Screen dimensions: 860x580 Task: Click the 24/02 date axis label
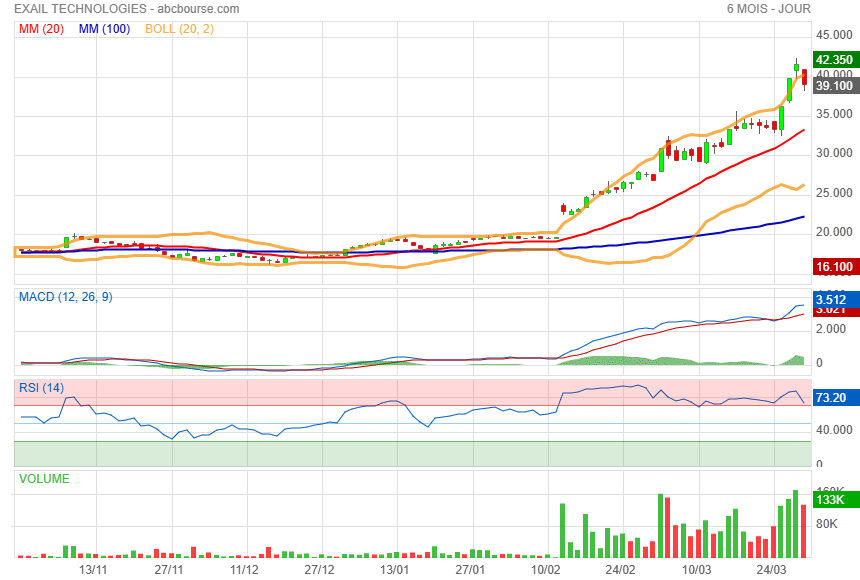(x=621, y=570)
